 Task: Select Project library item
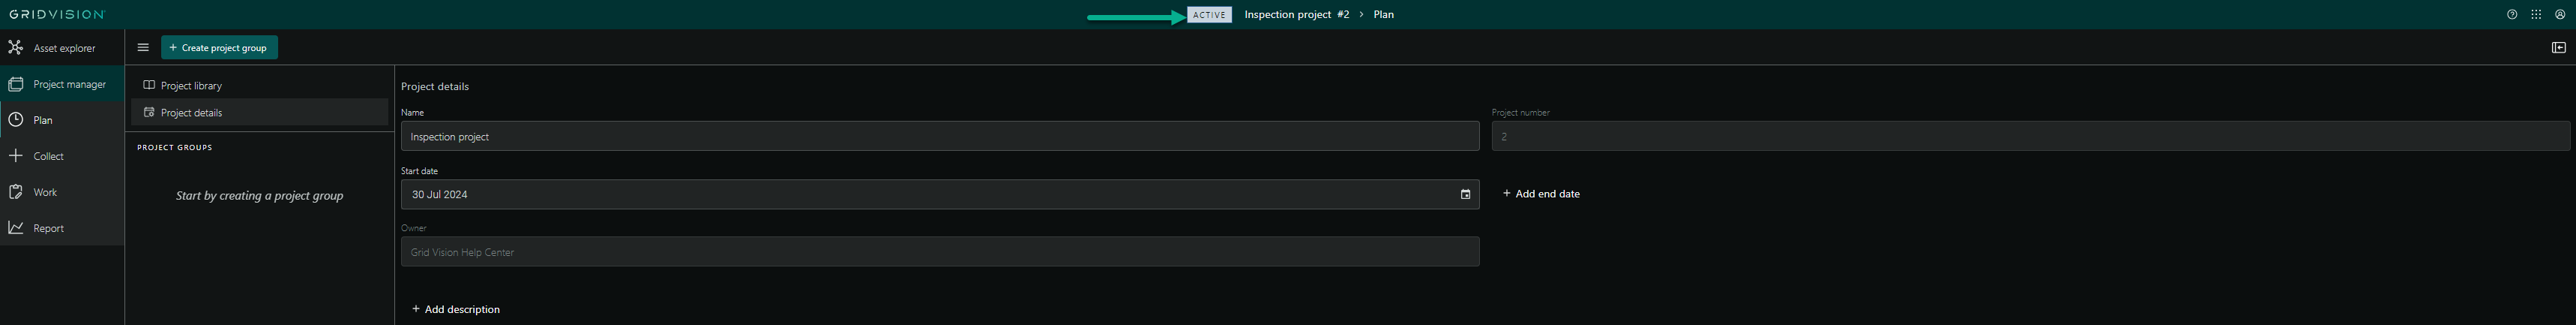(x=191, y=86)
